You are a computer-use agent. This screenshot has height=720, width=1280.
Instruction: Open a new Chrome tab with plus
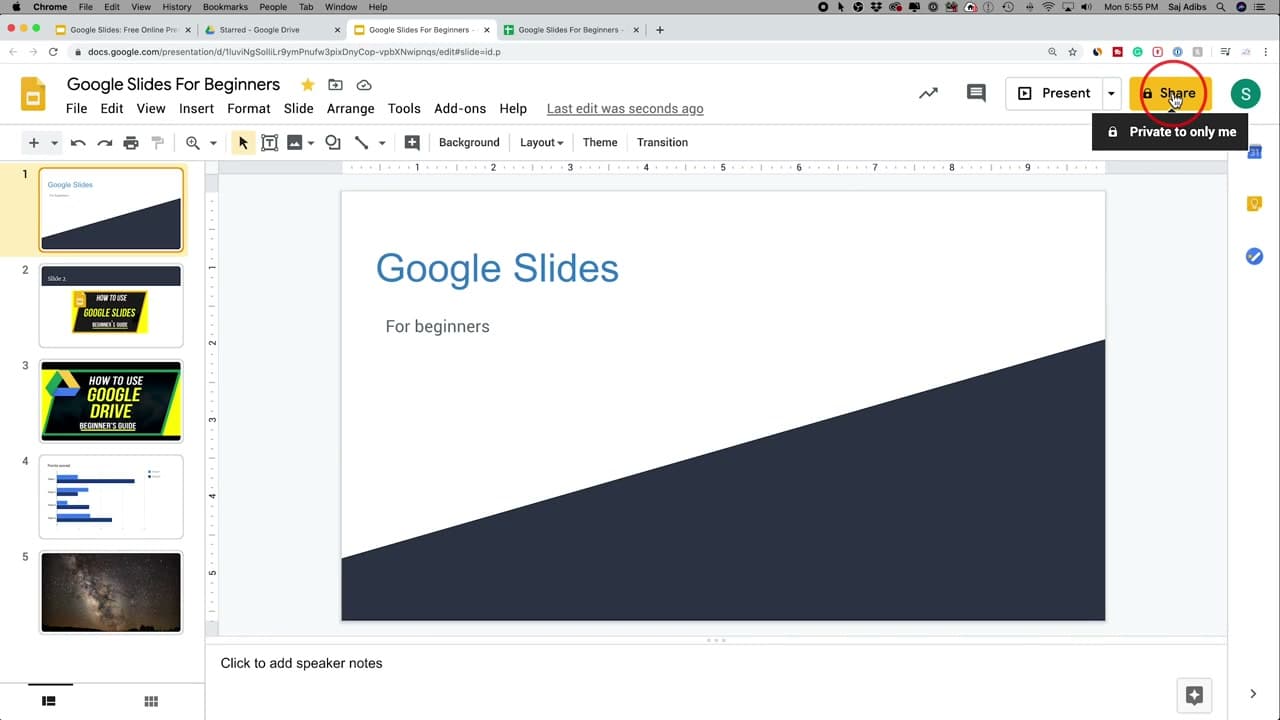tap(660, 30)
